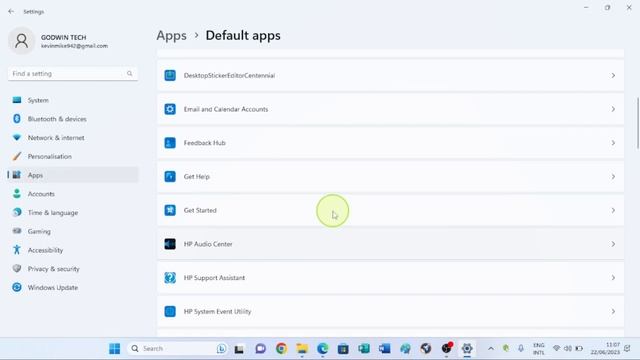Open File Explorer from the taskbar

(302, 349)
